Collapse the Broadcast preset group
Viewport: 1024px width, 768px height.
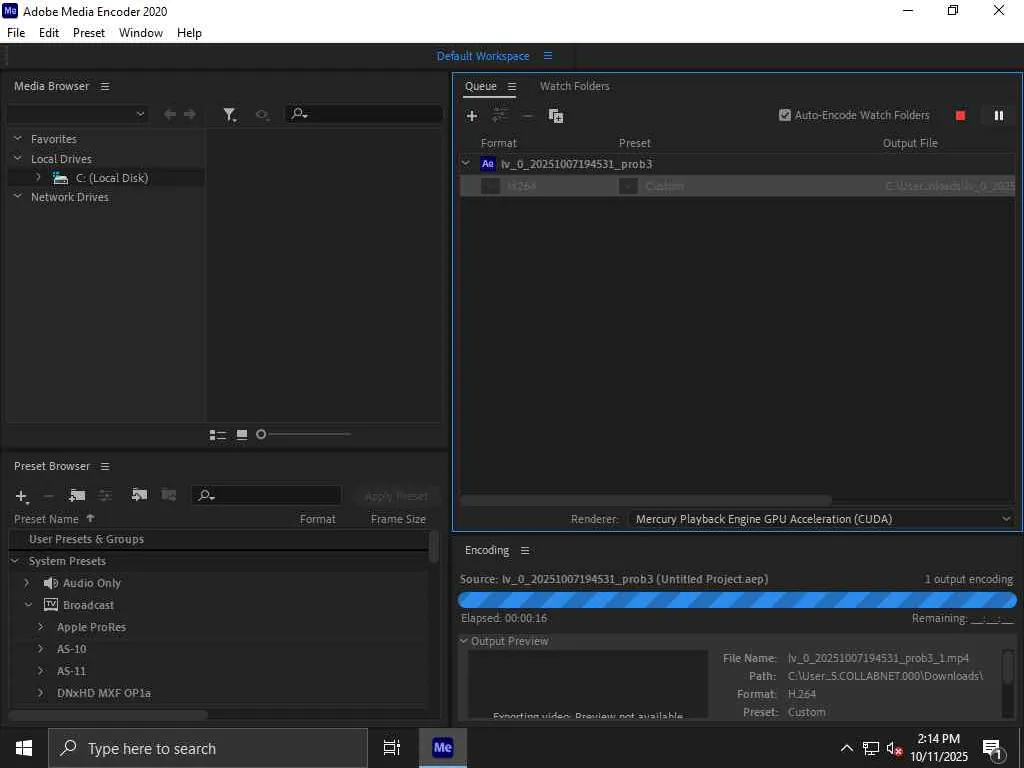click(x=28, y=605)
